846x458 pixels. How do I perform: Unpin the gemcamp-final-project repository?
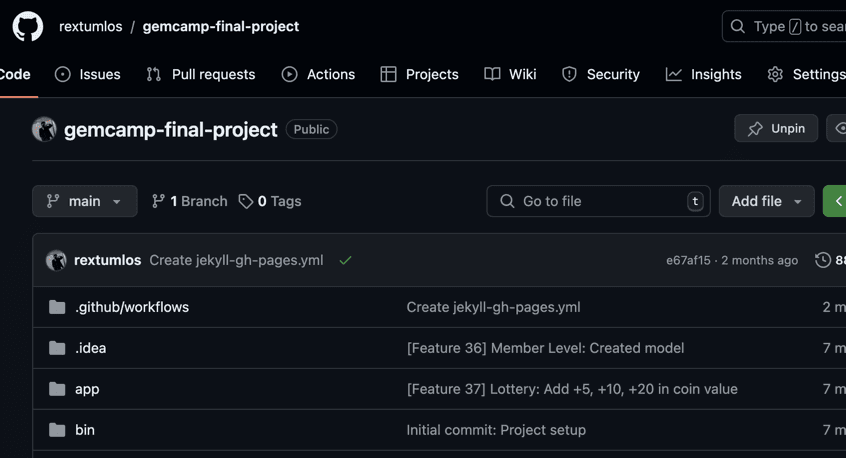(x=776, y=129)
